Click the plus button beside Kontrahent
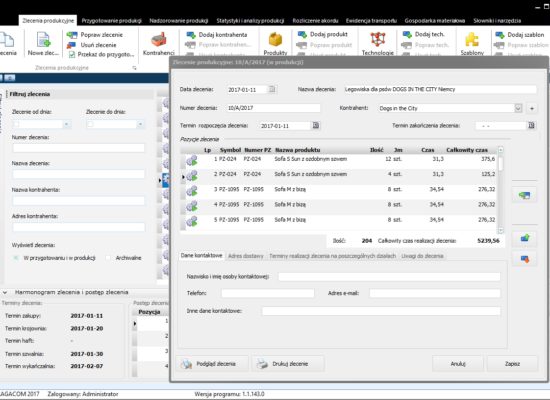The height and width of the screenshot is (400, 550). (x=532, y=108)
